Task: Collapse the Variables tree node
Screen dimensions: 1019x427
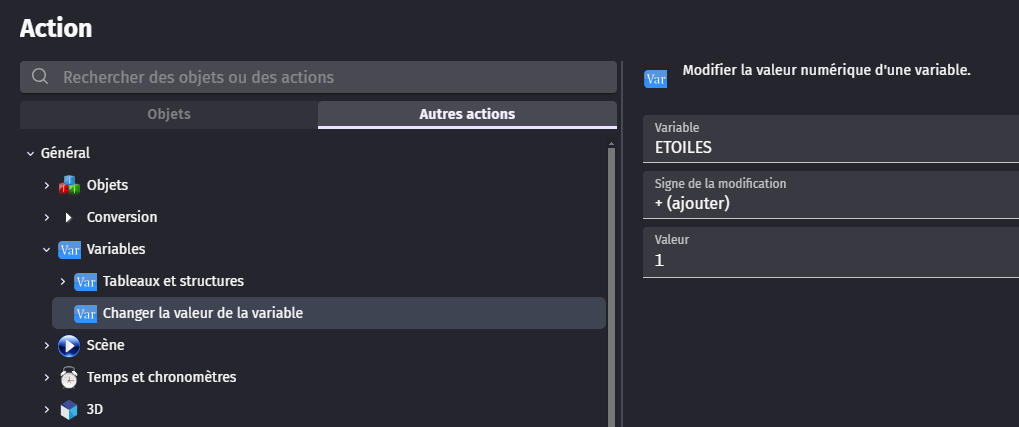Action: tap(46, 249)
